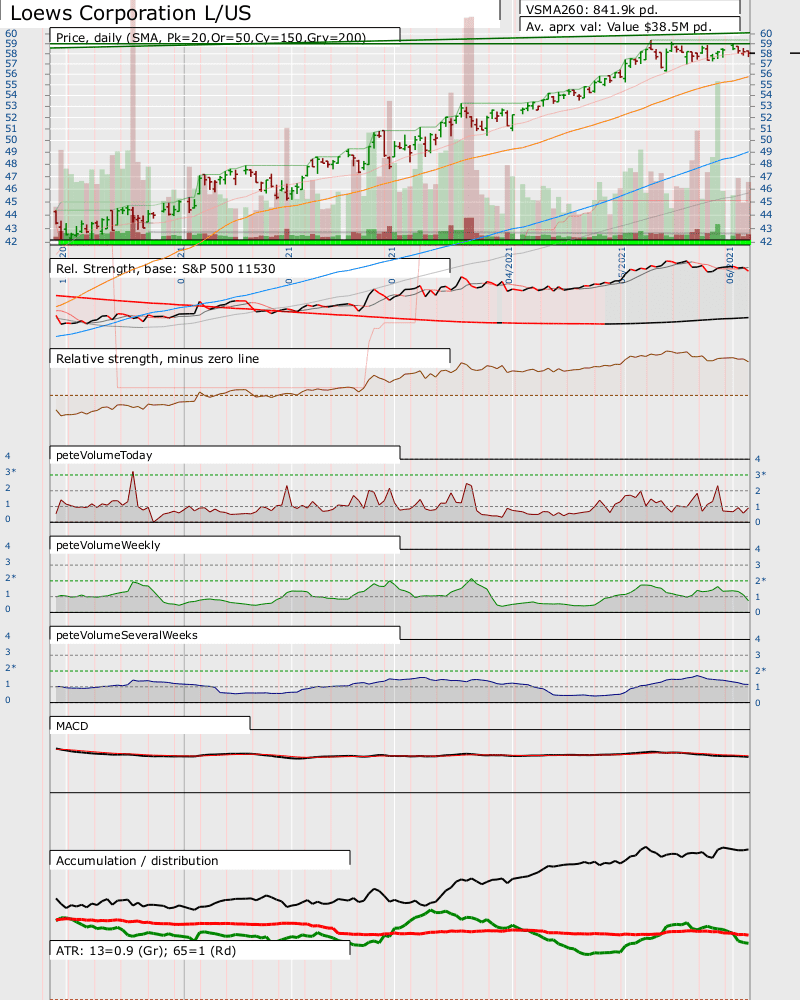Image resolution: width=800 pixels, height=1000 pixels.
Task: Click 2* level on peteVolumeWeekly right axis
Action: (760, 580)
